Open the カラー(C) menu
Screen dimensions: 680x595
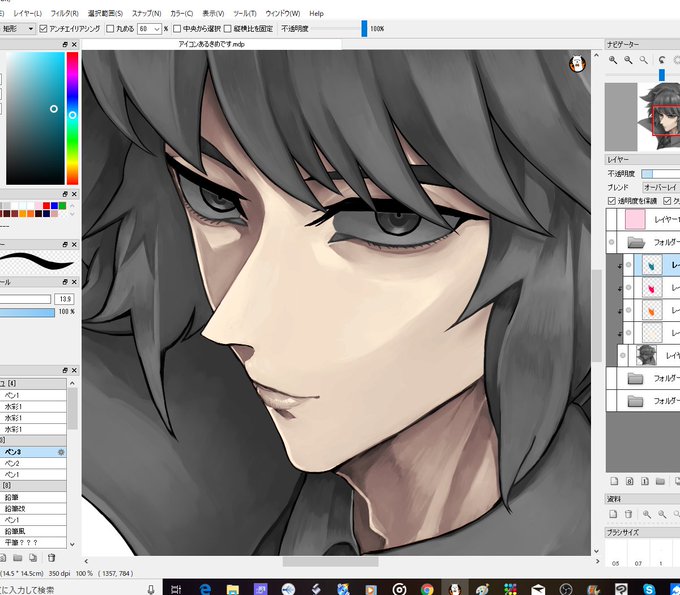pyautogui.click(x=182, y=13)
